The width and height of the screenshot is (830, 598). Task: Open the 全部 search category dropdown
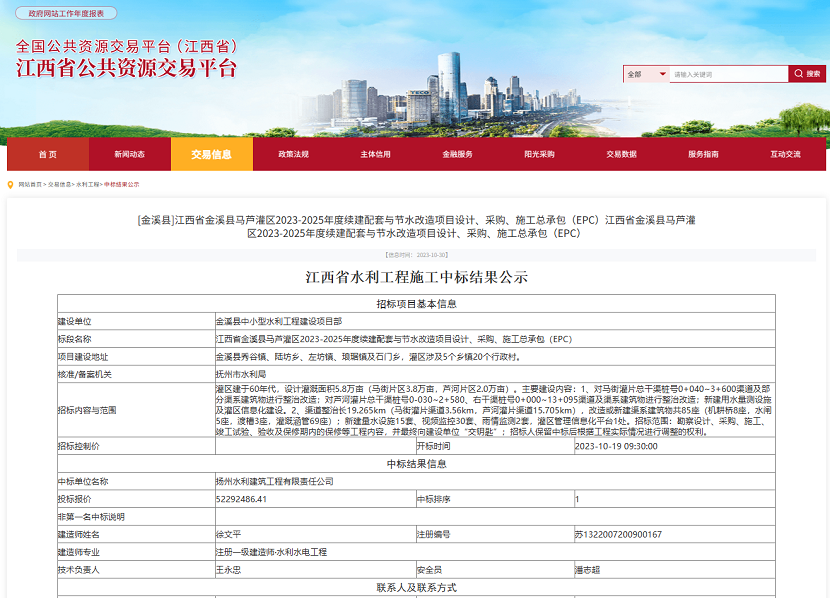646,74
